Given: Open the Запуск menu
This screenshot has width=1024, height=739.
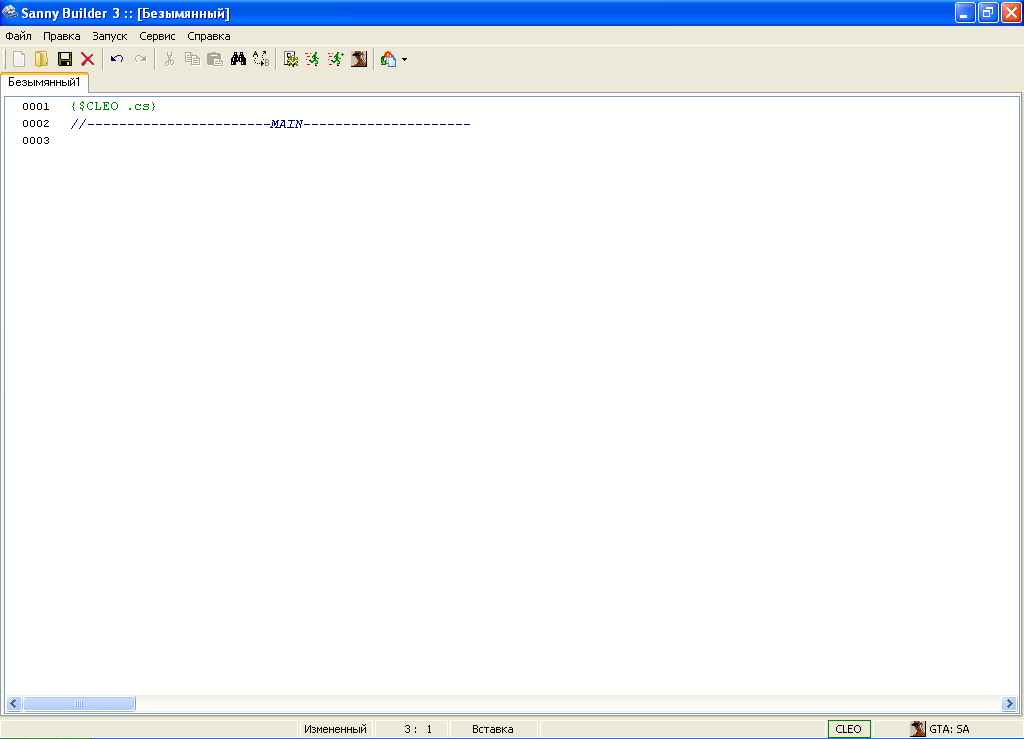Looking at the screenshot, I should pyautogui.click(x=110, y=36).
